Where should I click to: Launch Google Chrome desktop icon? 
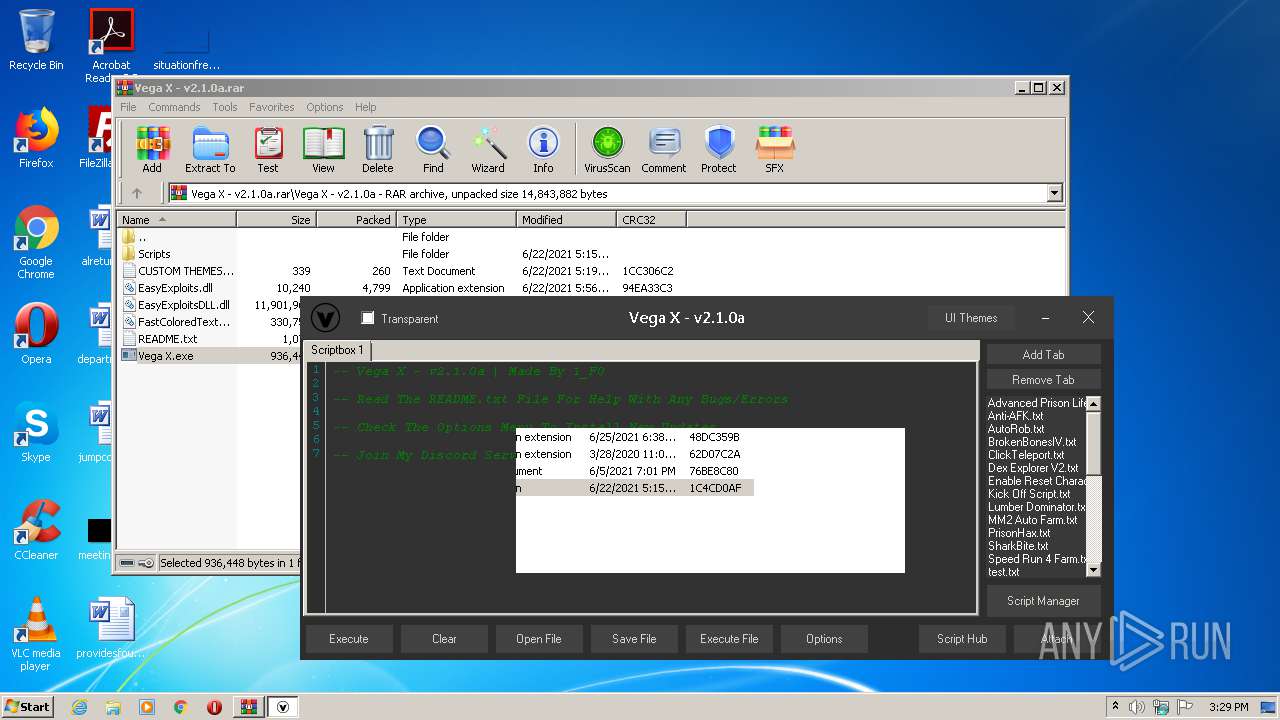[x=36, y=242]
